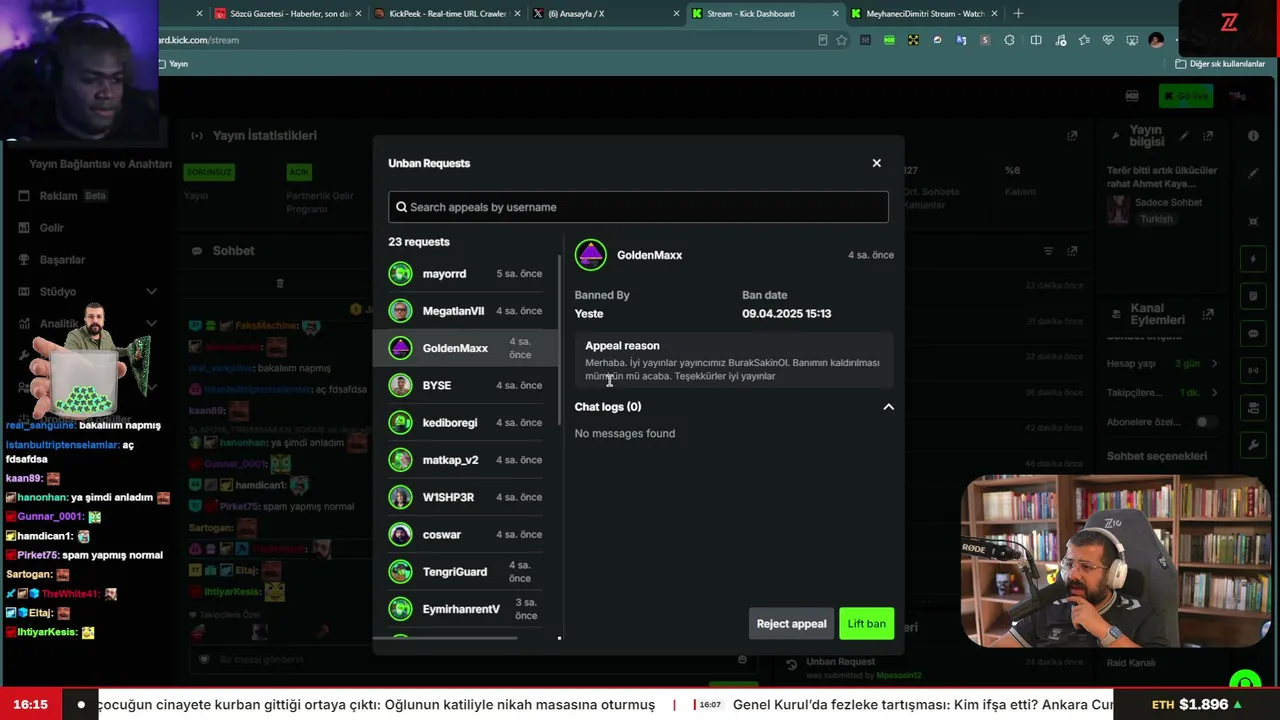This screenshot has width=1280, height=720.
Task: Pop out the Kanal Eylemleri panel
Action: click(x=1208, y=314)
